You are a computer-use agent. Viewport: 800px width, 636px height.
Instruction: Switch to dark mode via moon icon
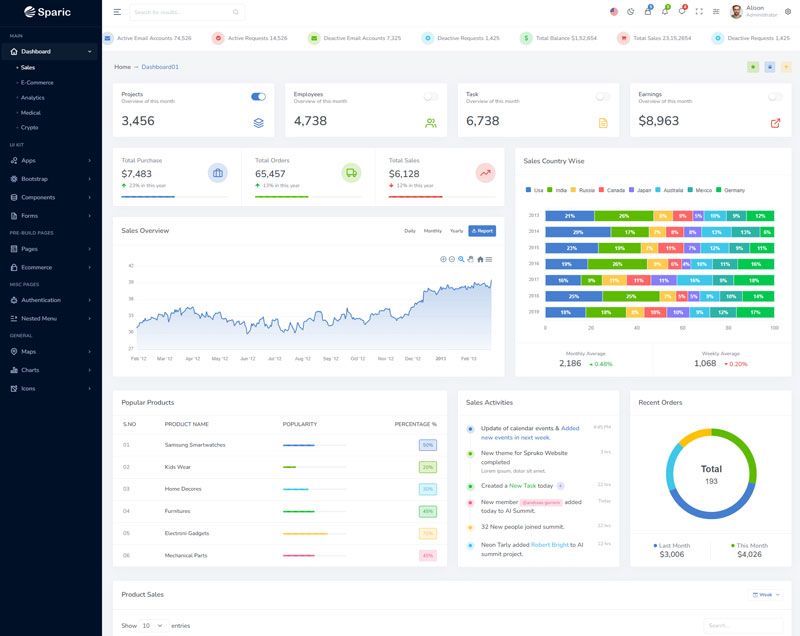tap(630, 12)
